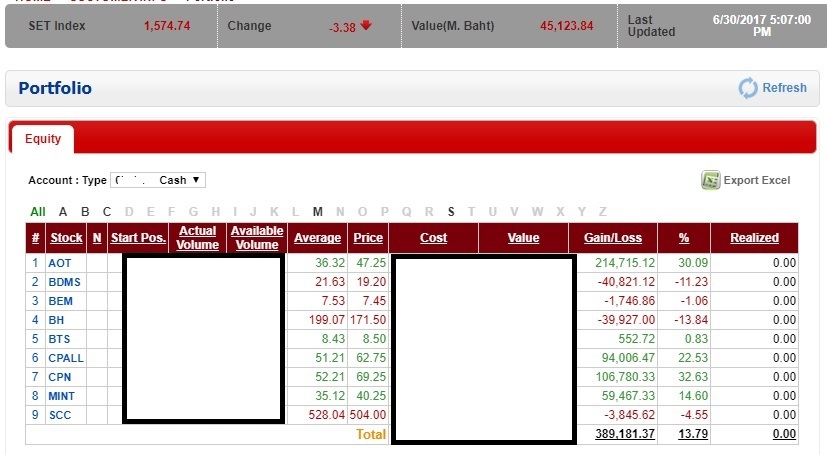This screenshot has height=455, width=827.
Task: Filter stocks by letter C
Action: pos(107,212)
